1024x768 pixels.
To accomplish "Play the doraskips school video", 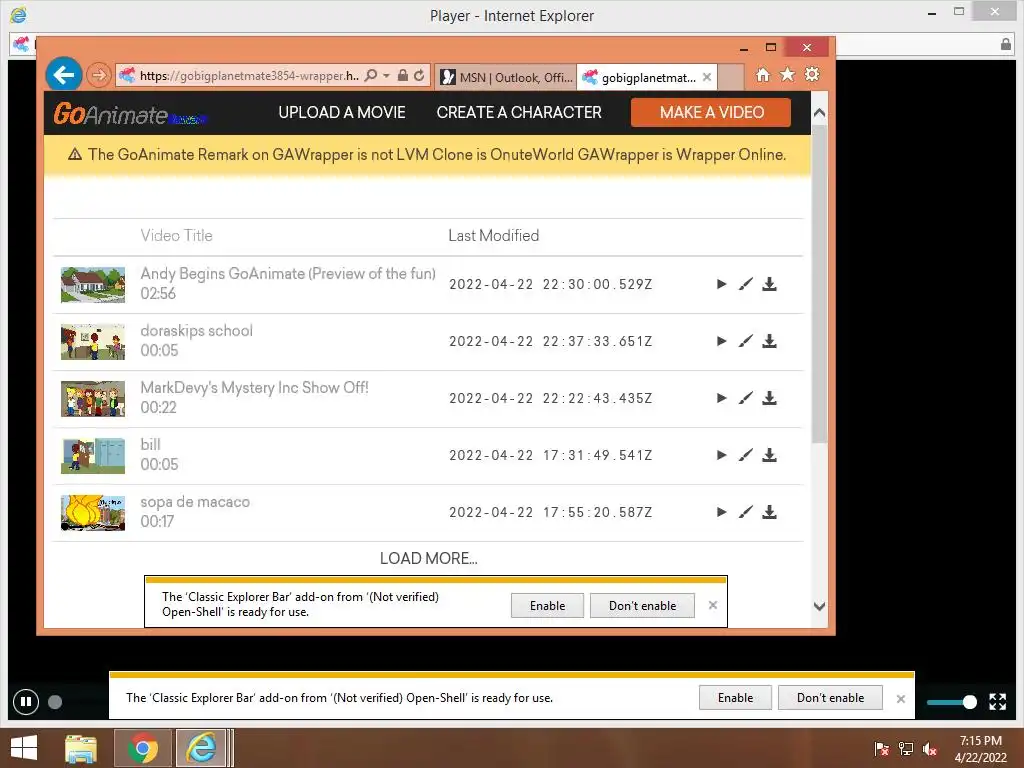I will click(x=722, y=341).
